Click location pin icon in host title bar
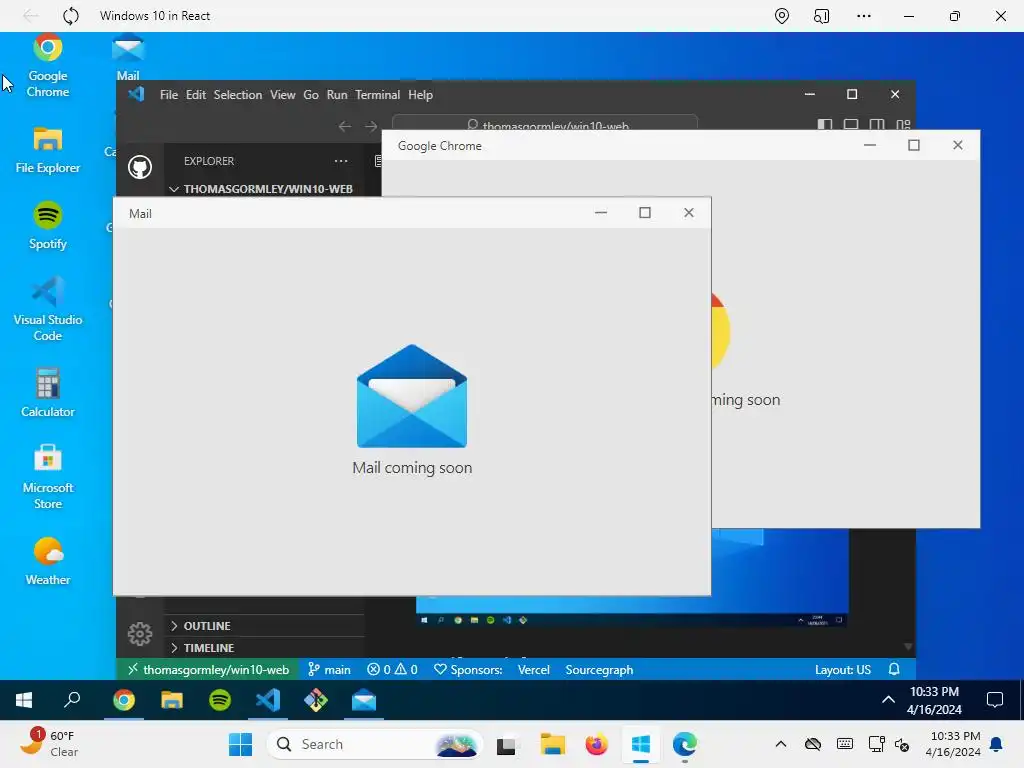Viewport: 1024px width, 768px height. coord(782,16)
